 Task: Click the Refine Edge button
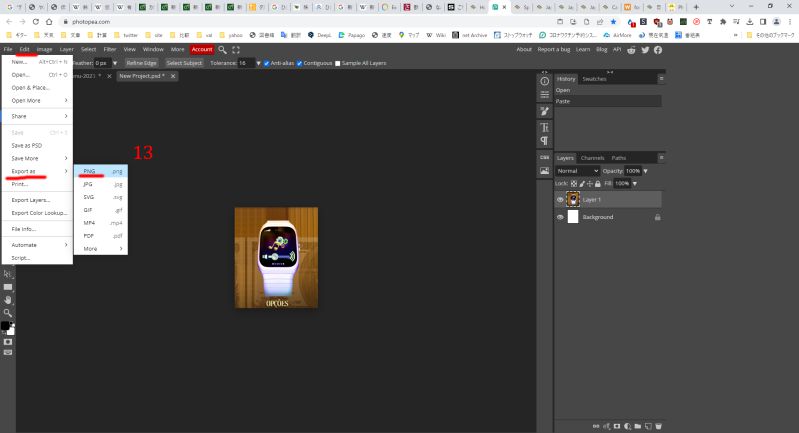coord(141,63)
